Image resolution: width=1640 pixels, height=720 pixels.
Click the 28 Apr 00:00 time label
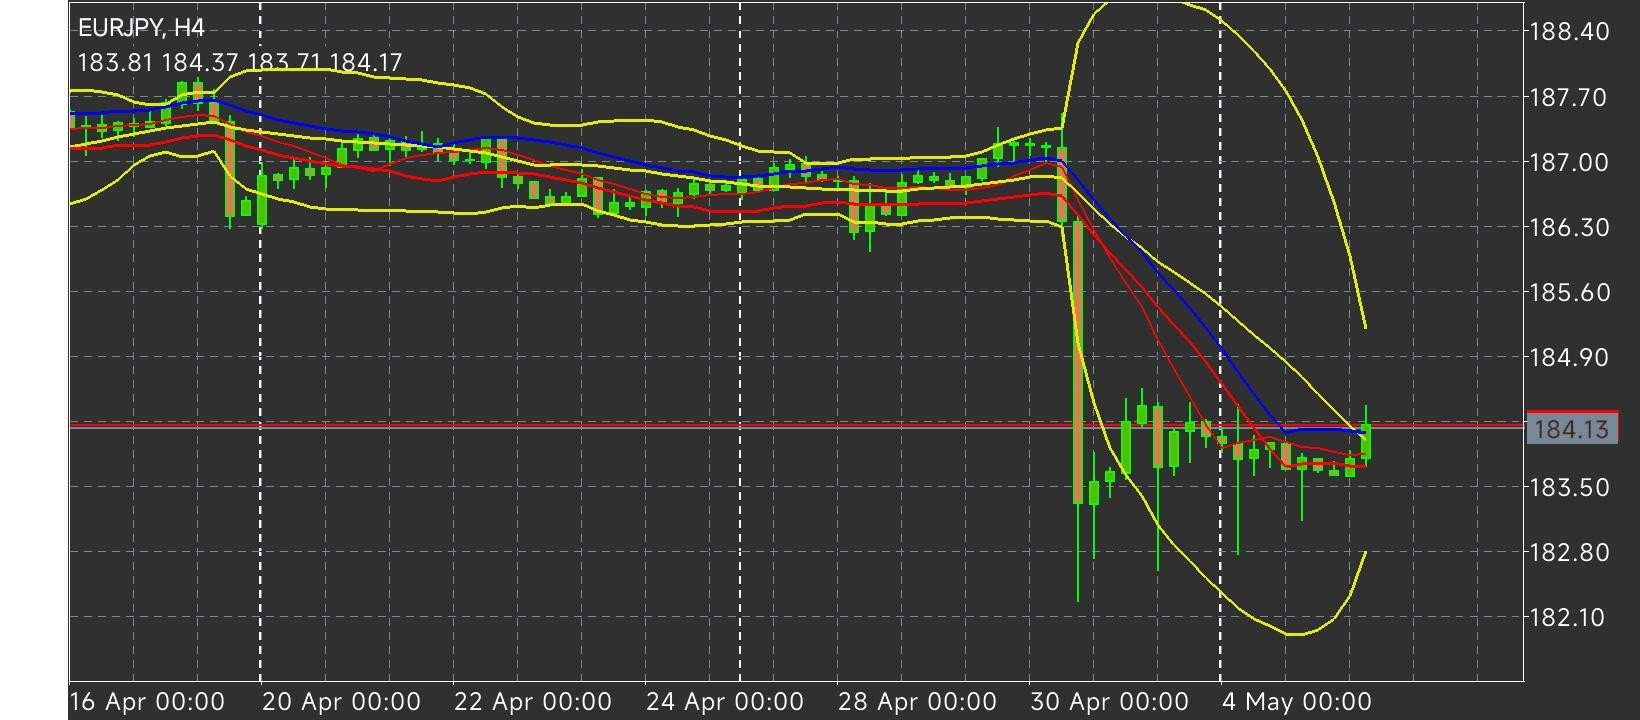coord(917,701)
